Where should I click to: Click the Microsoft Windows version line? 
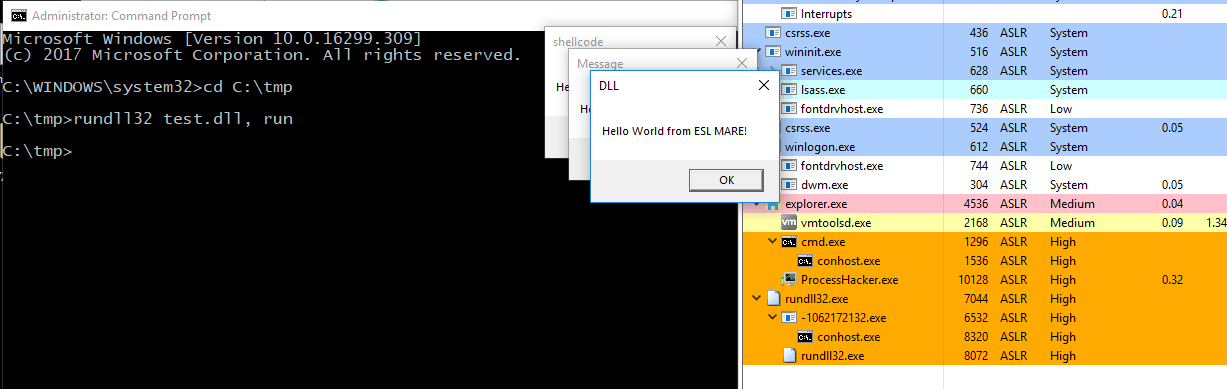[x=212, y=38]
